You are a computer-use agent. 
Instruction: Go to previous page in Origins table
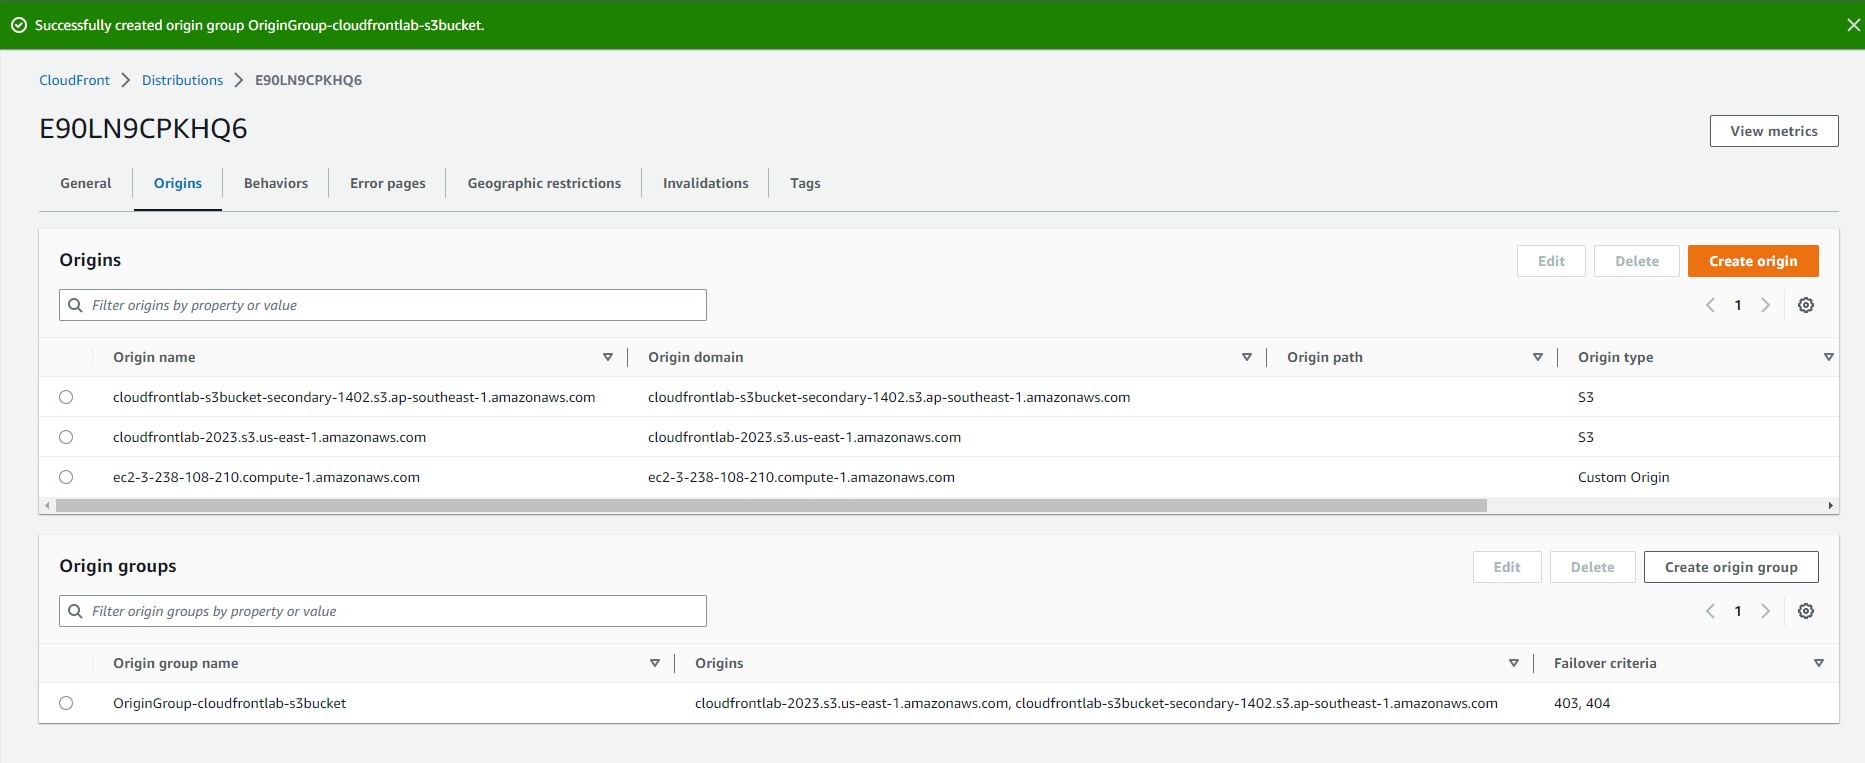[x=1710, y=305]
